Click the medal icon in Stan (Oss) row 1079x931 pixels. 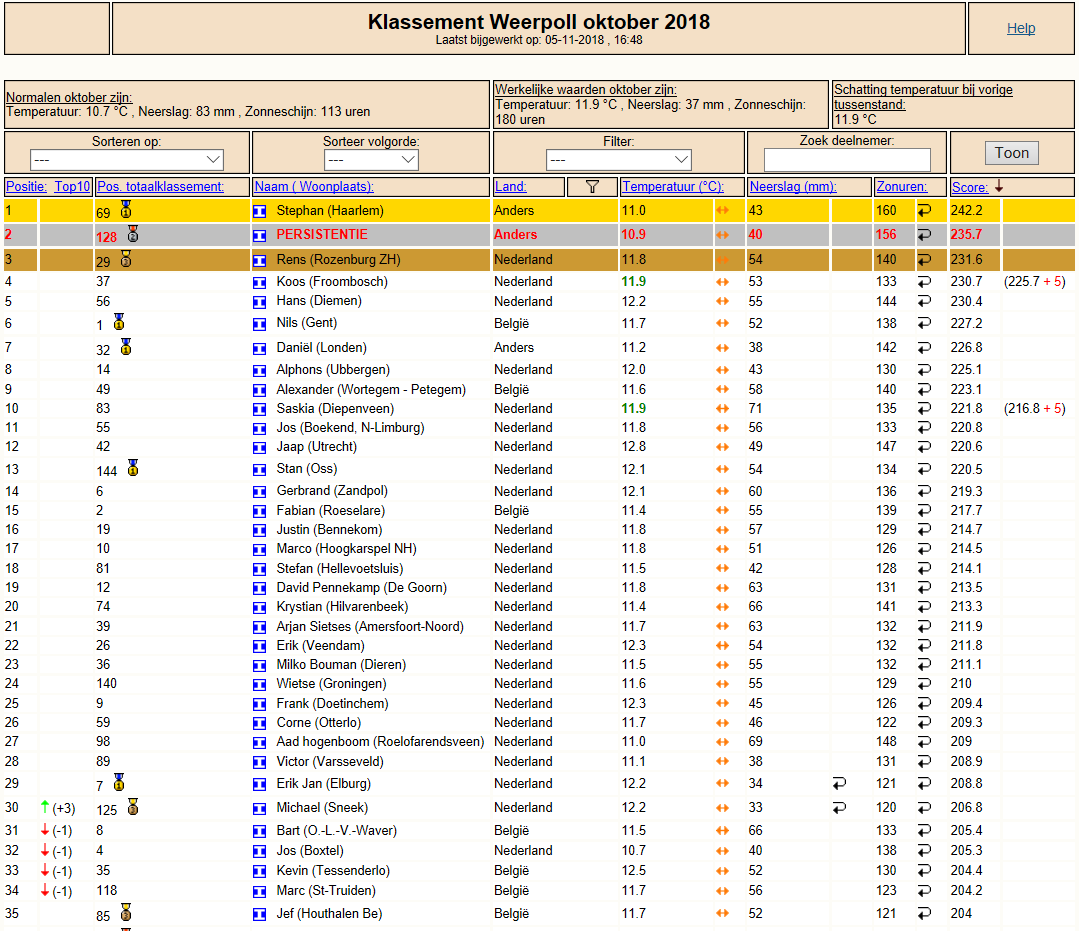coord(133,468)
